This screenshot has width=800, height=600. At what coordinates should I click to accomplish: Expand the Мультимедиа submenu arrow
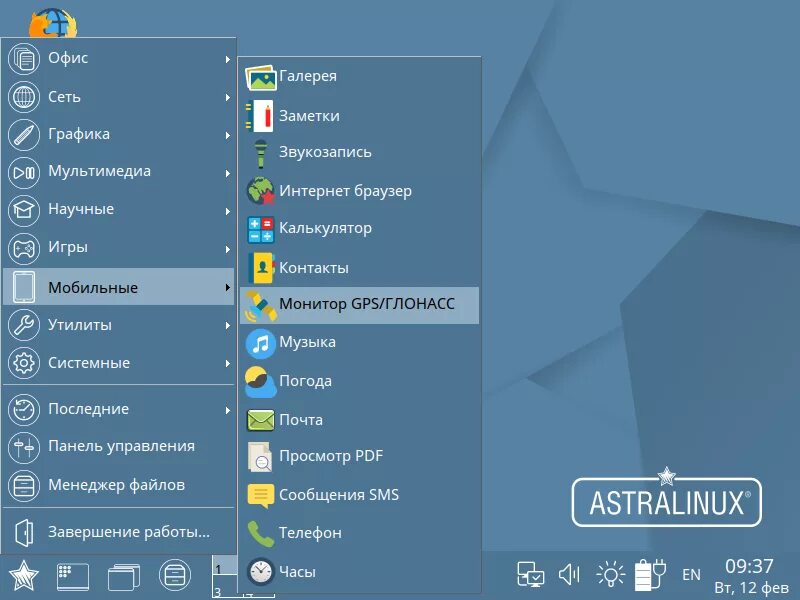228,173
